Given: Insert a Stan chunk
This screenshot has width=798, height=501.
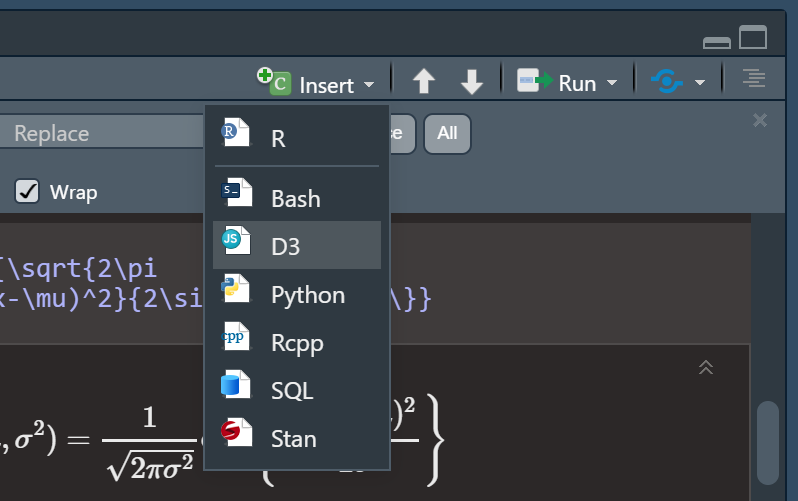Looking at the screenshot, I should 297,437.
